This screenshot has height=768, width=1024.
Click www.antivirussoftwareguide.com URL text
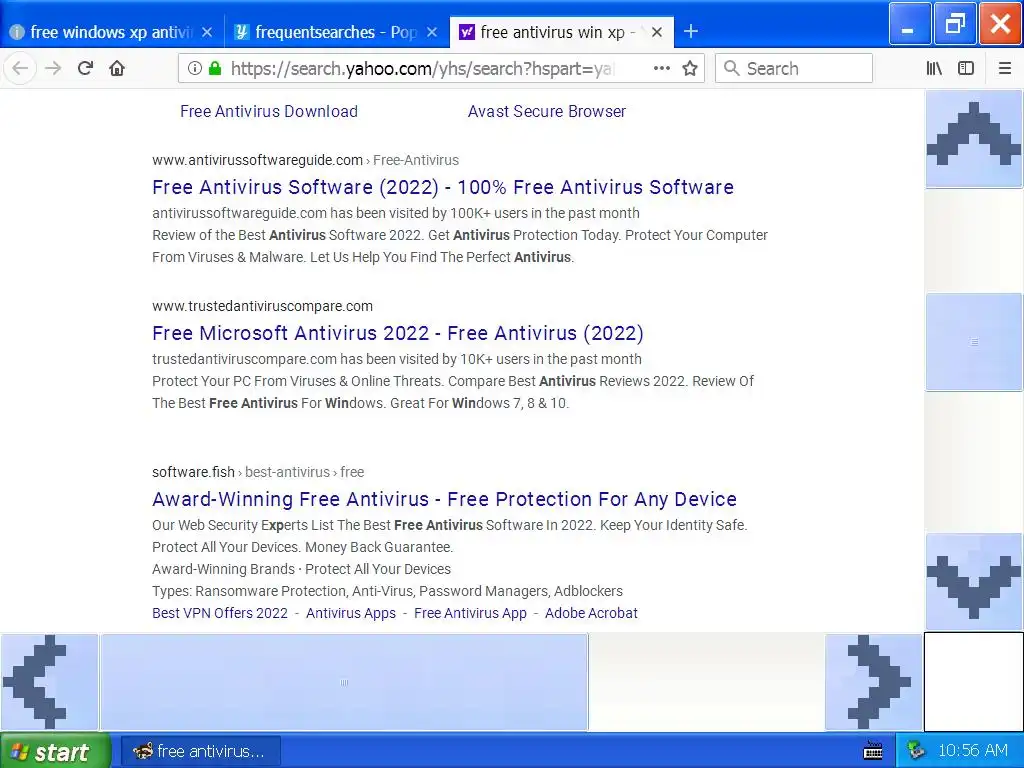coord(257,160)
